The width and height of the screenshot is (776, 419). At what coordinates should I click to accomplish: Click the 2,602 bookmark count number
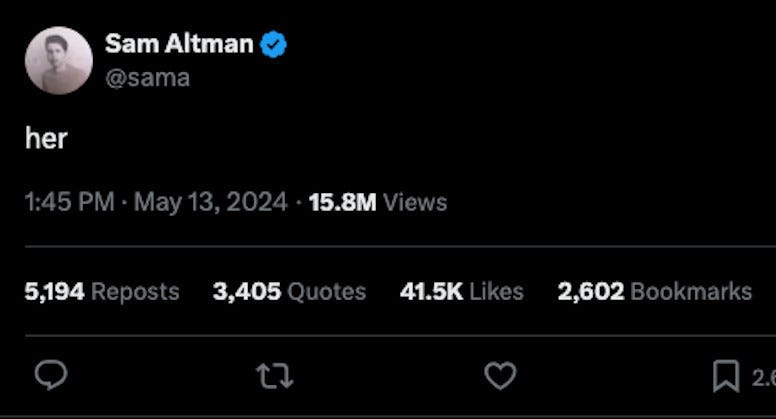tap(591, 291)
